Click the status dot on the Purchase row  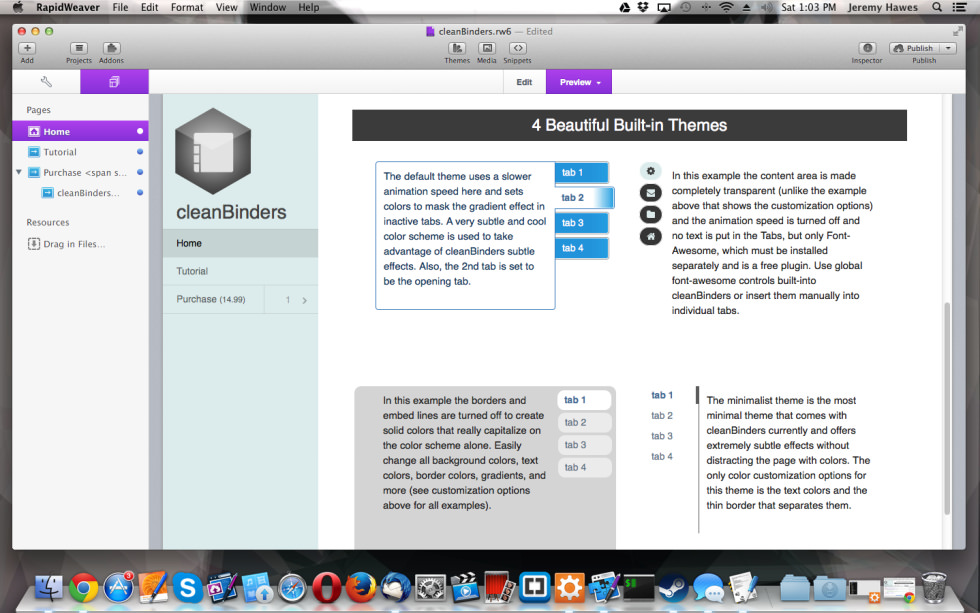click(x=140, y=172)
